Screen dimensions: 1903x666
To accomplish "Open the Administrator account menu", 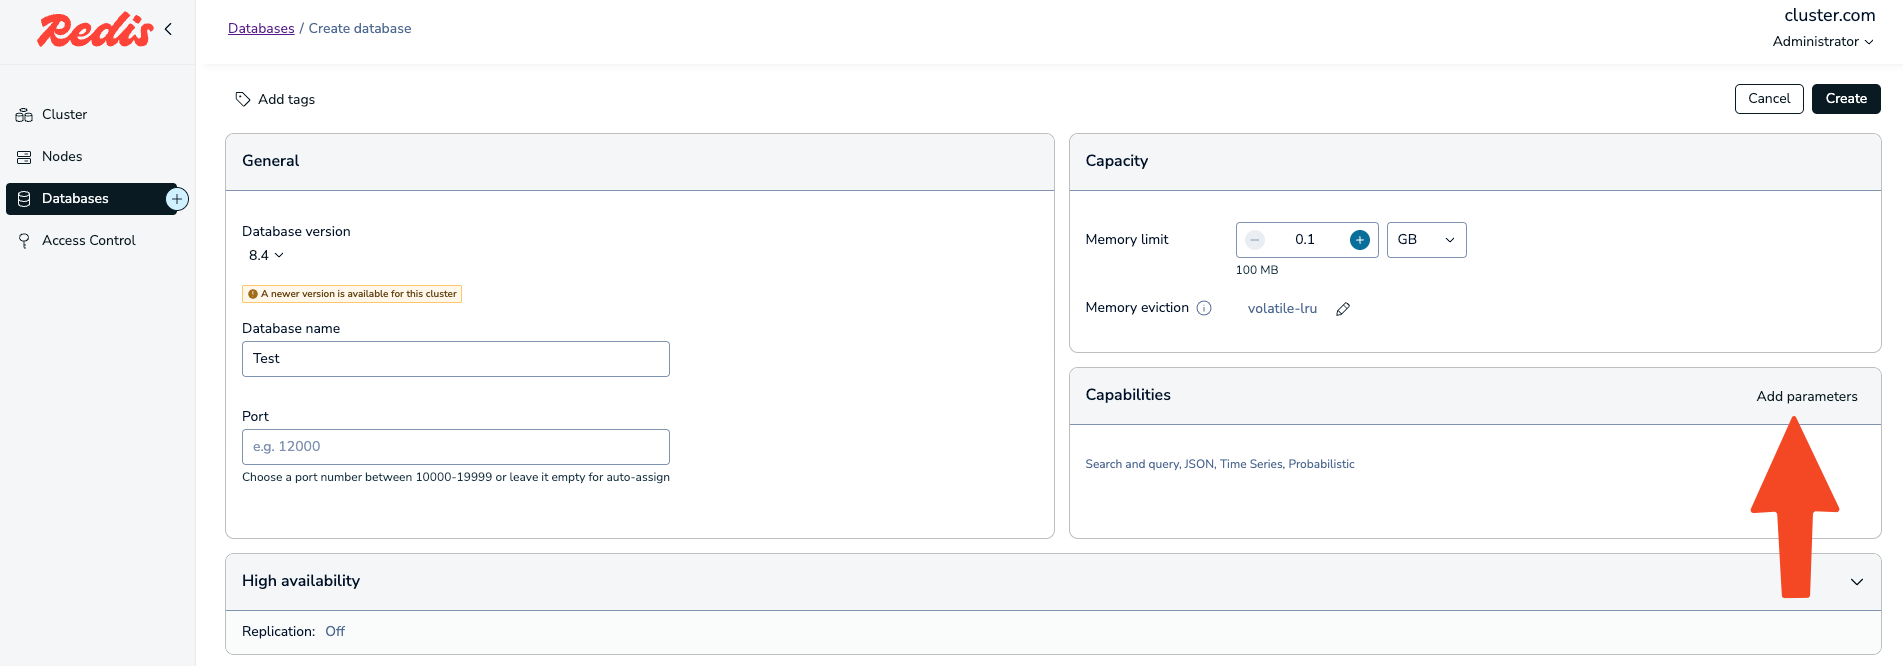I will pos(1822,41).
